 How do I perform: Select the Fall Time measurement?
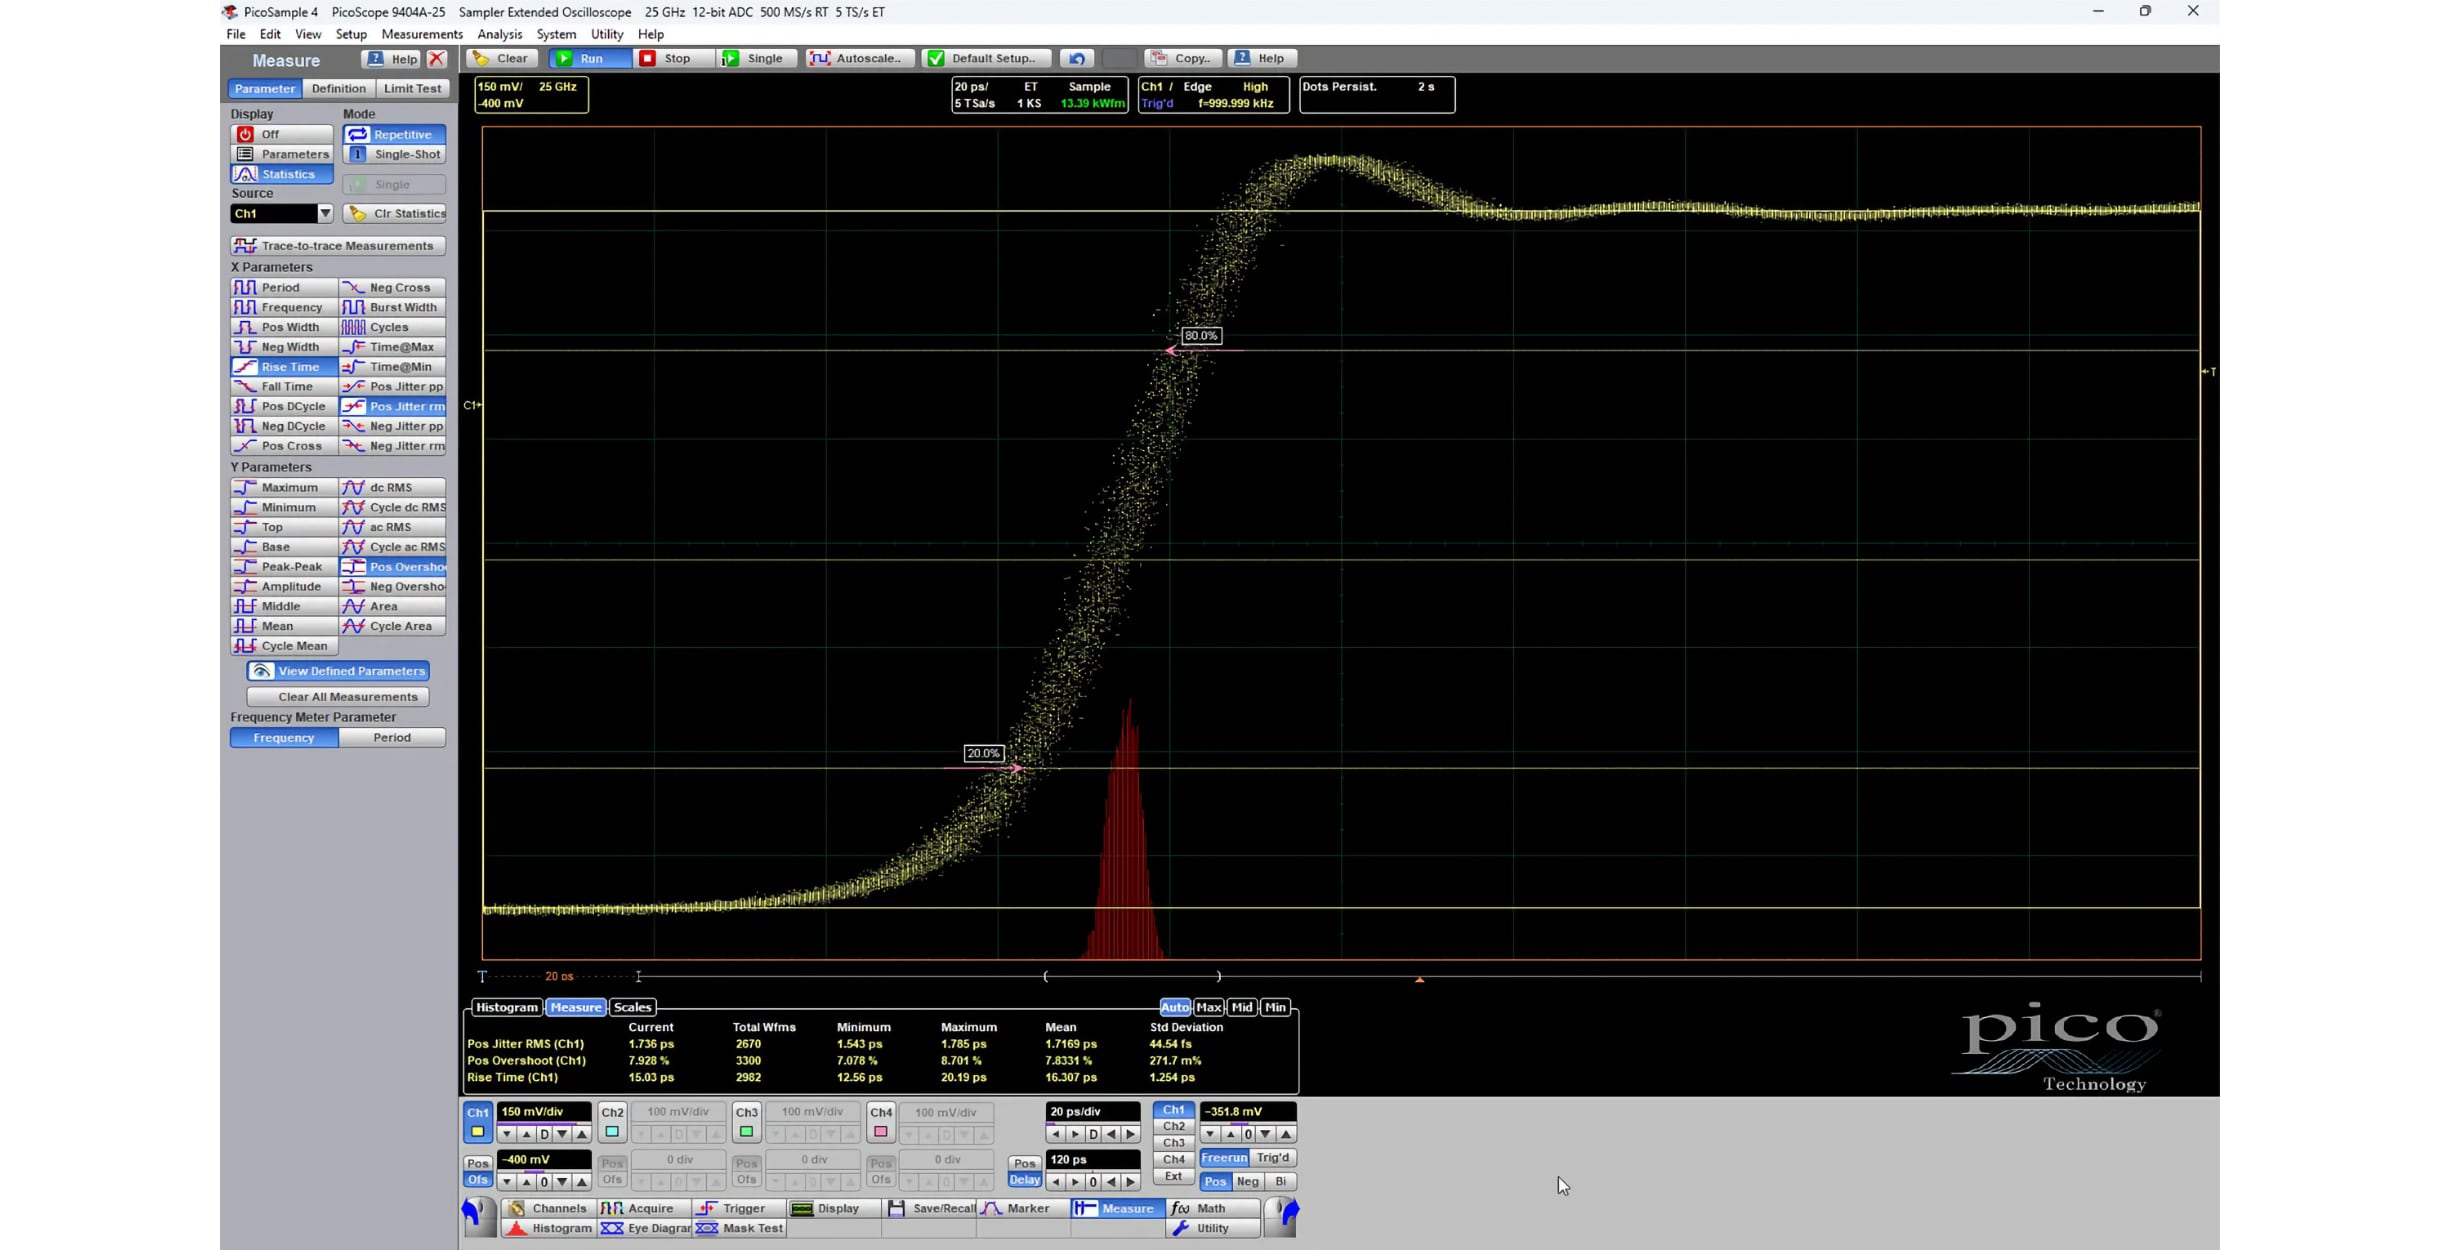coord(284,387)
